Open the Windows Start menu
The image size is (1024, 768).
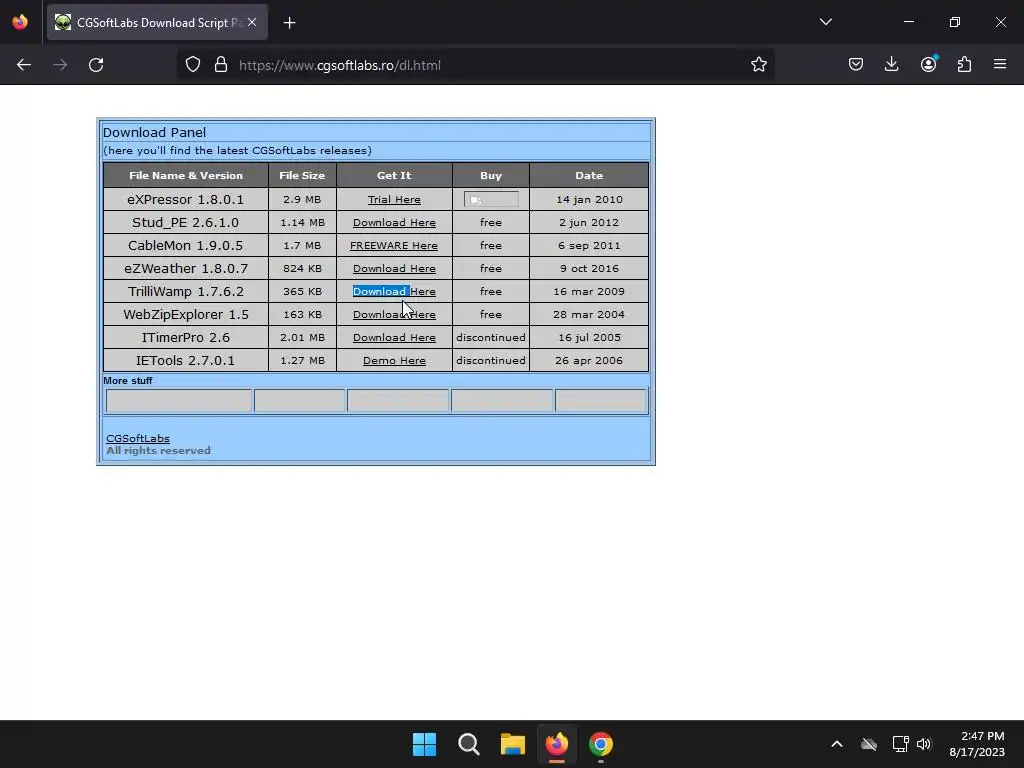coord(424,744)
